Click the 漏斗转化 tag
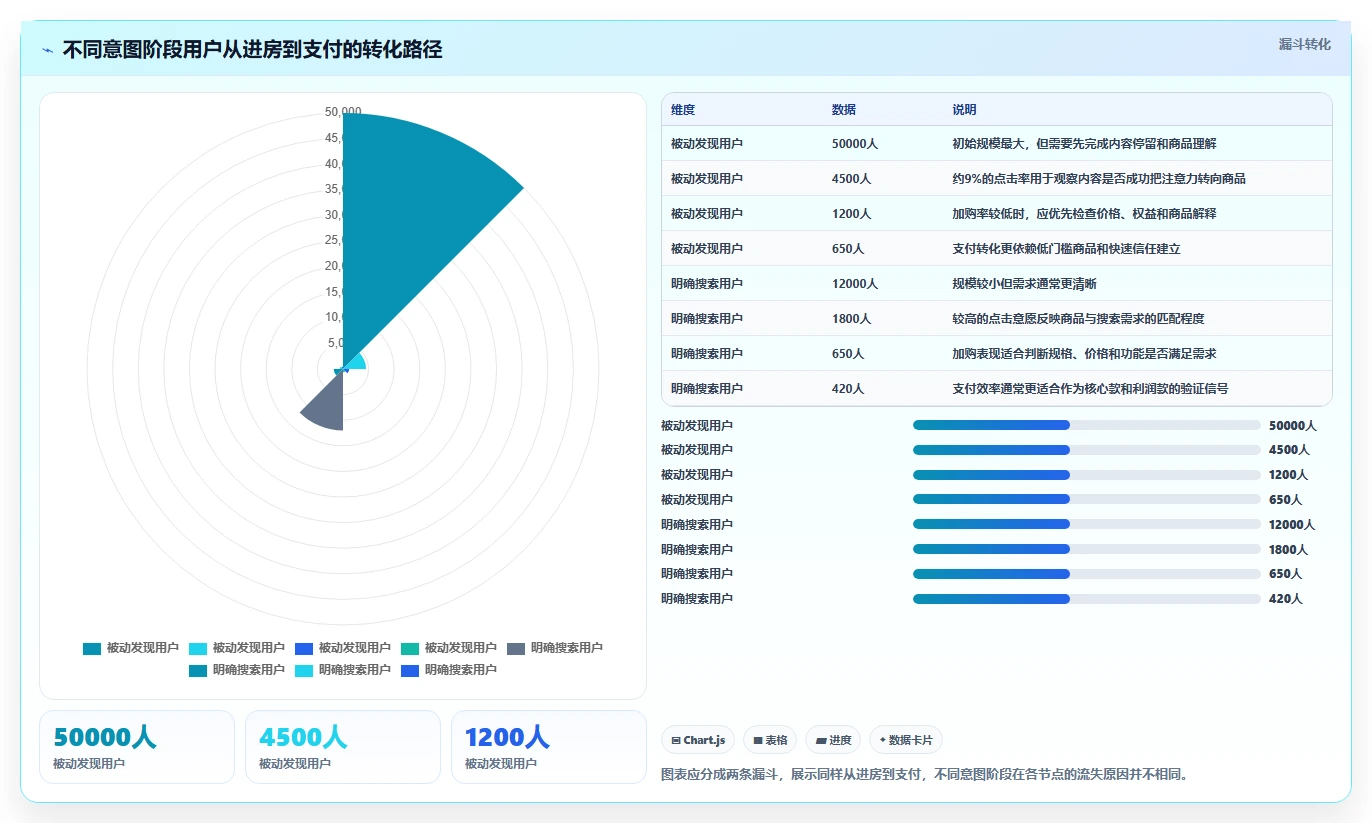This screenshot has height=823, width=1372. (1304, 44)
